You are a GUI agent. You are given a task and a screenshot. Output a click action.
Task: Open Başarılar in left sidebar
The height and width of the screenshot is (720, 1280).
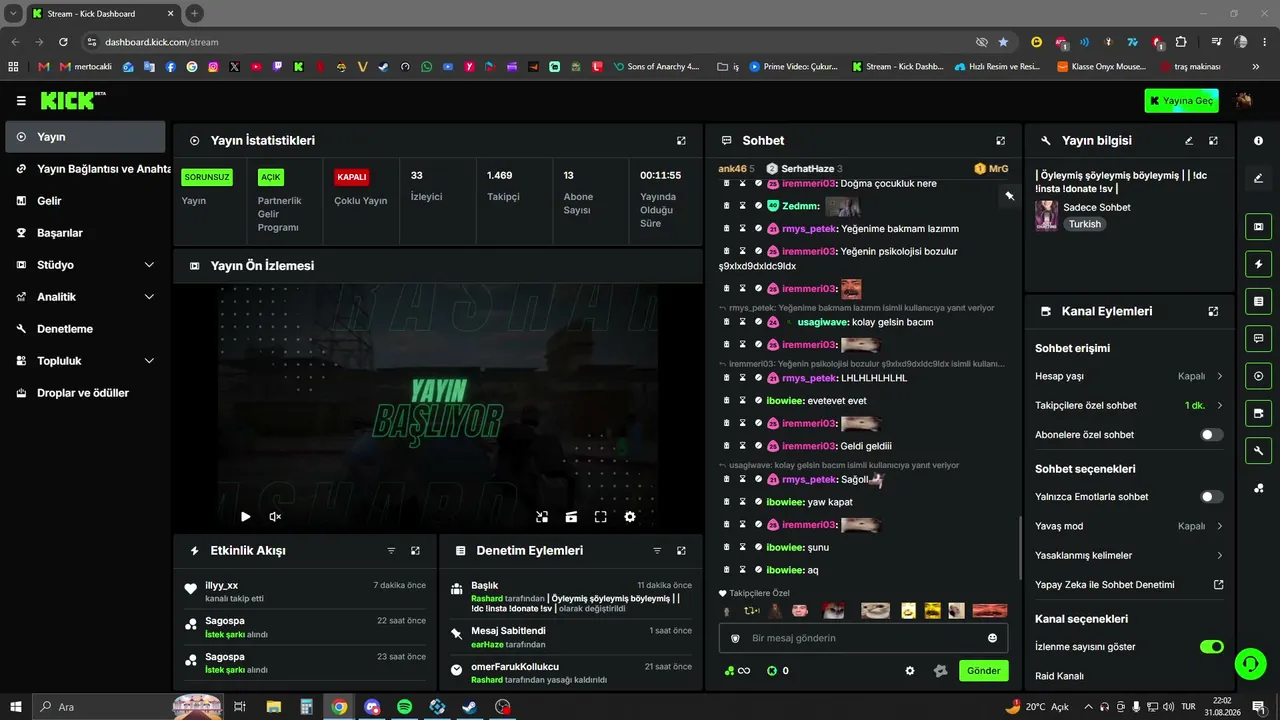click(x=85, y=233)
